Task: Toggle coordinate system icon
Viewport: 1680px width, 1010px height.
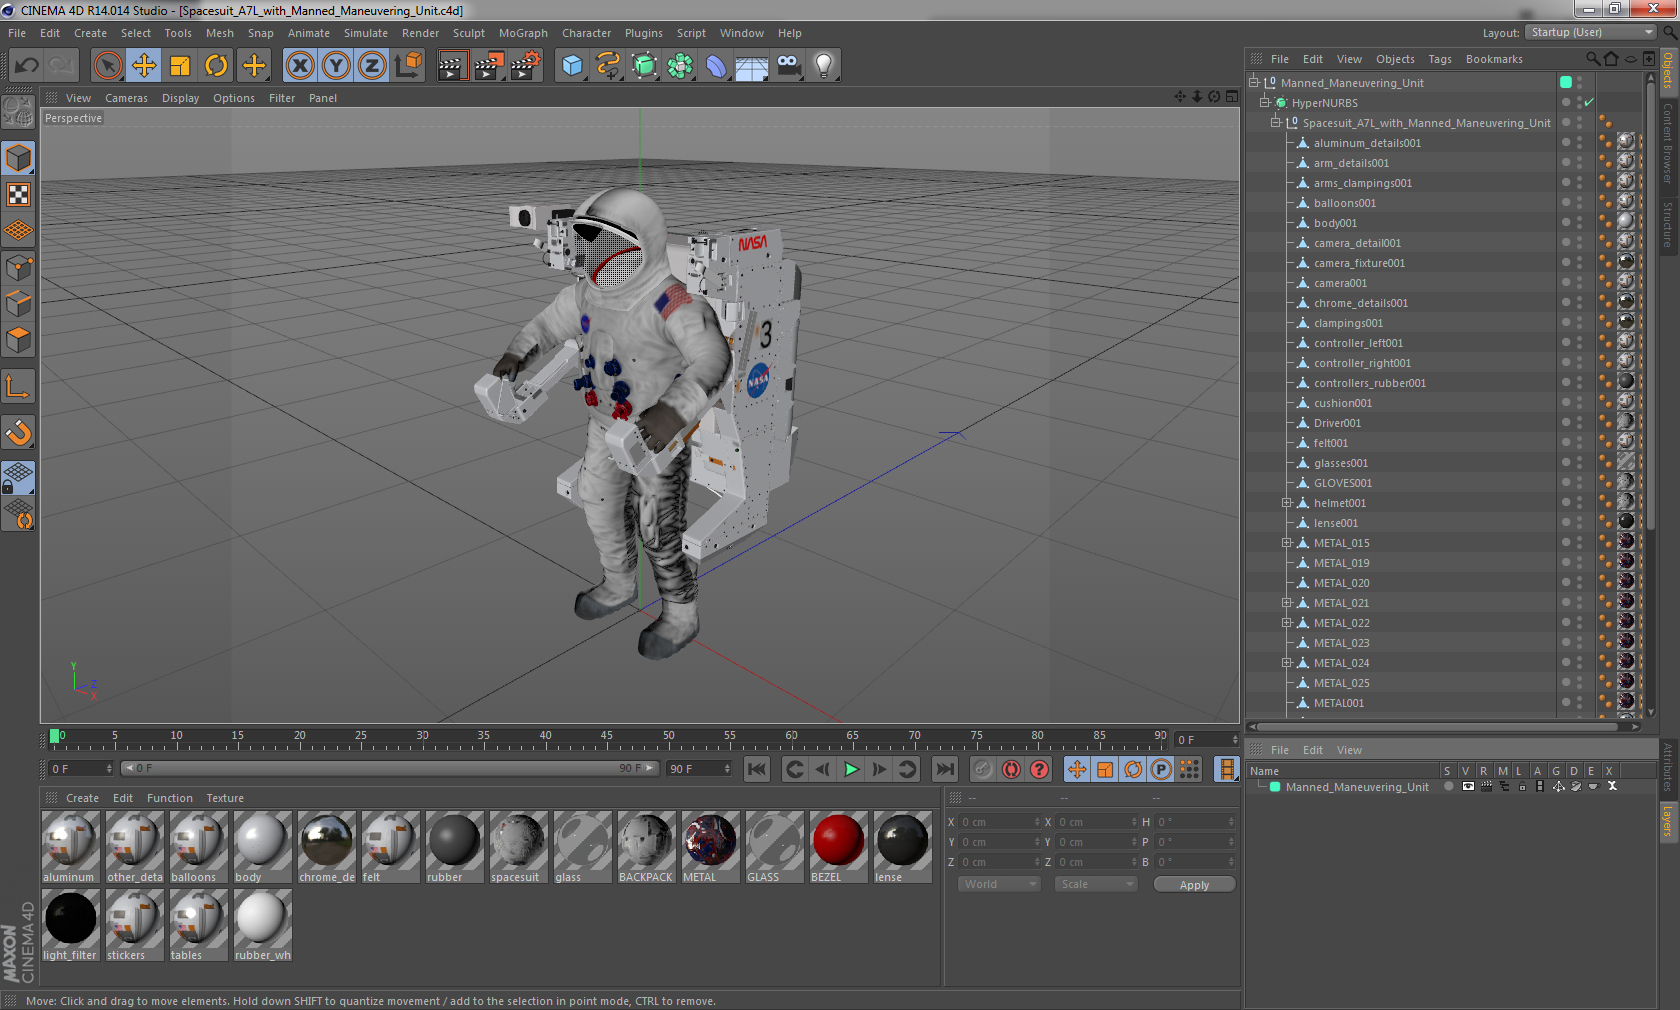Action: coord(408,66)
